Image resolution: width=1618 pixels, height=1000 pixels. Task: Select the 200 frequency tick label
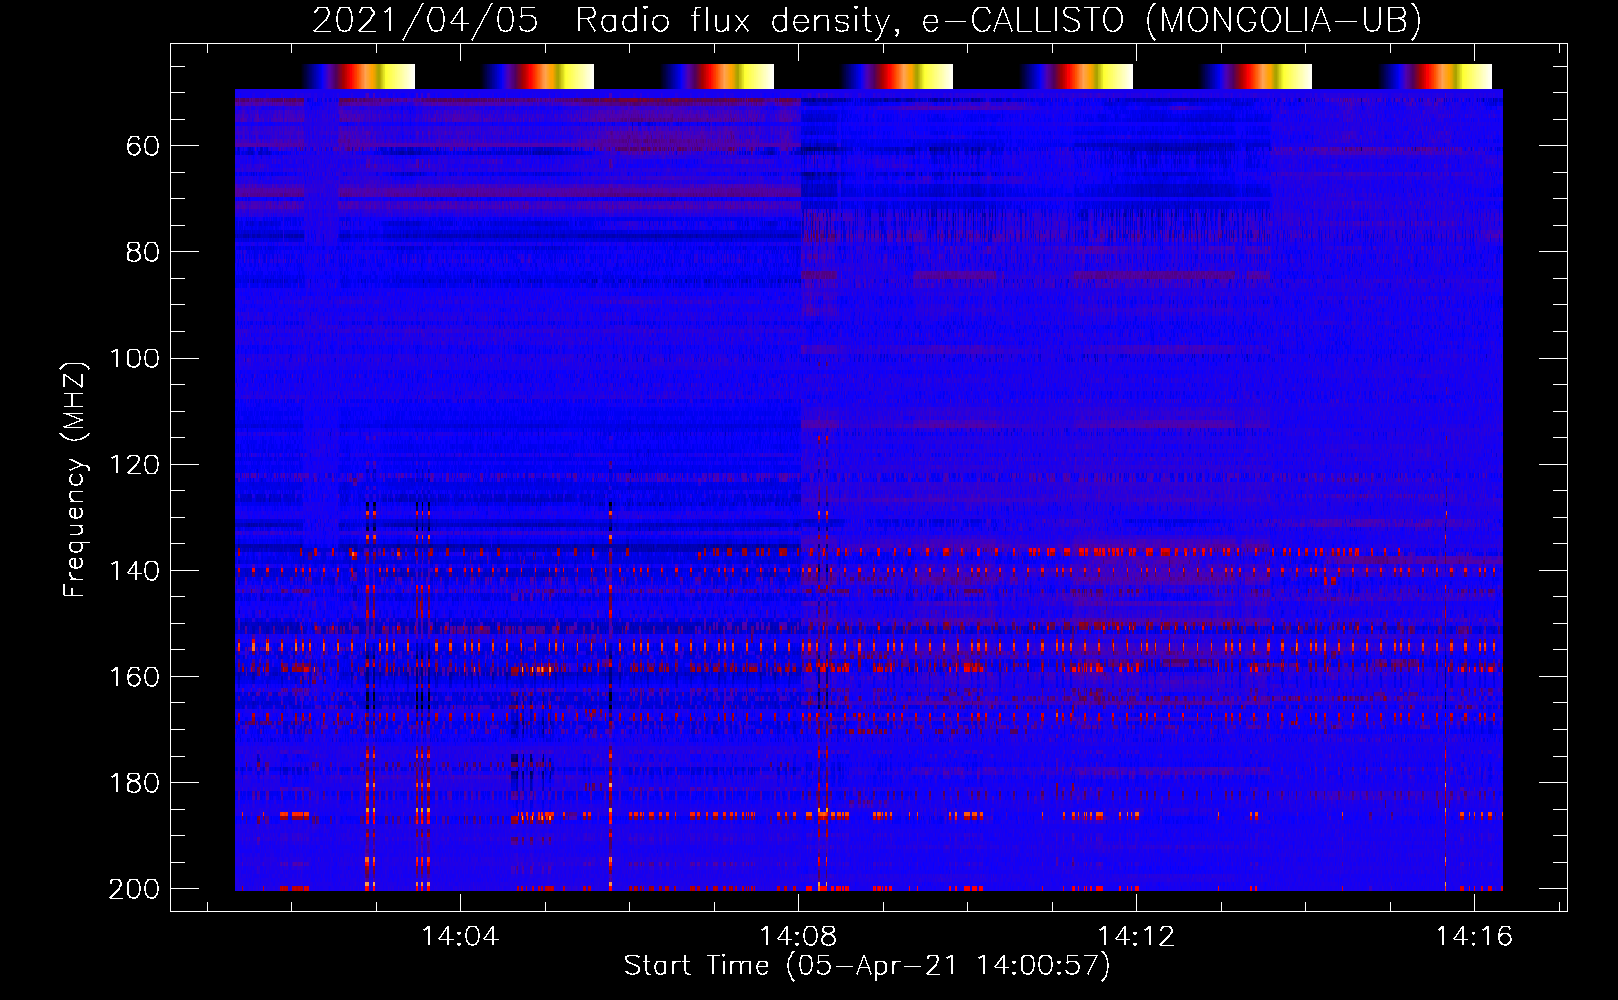coord(134,888)
